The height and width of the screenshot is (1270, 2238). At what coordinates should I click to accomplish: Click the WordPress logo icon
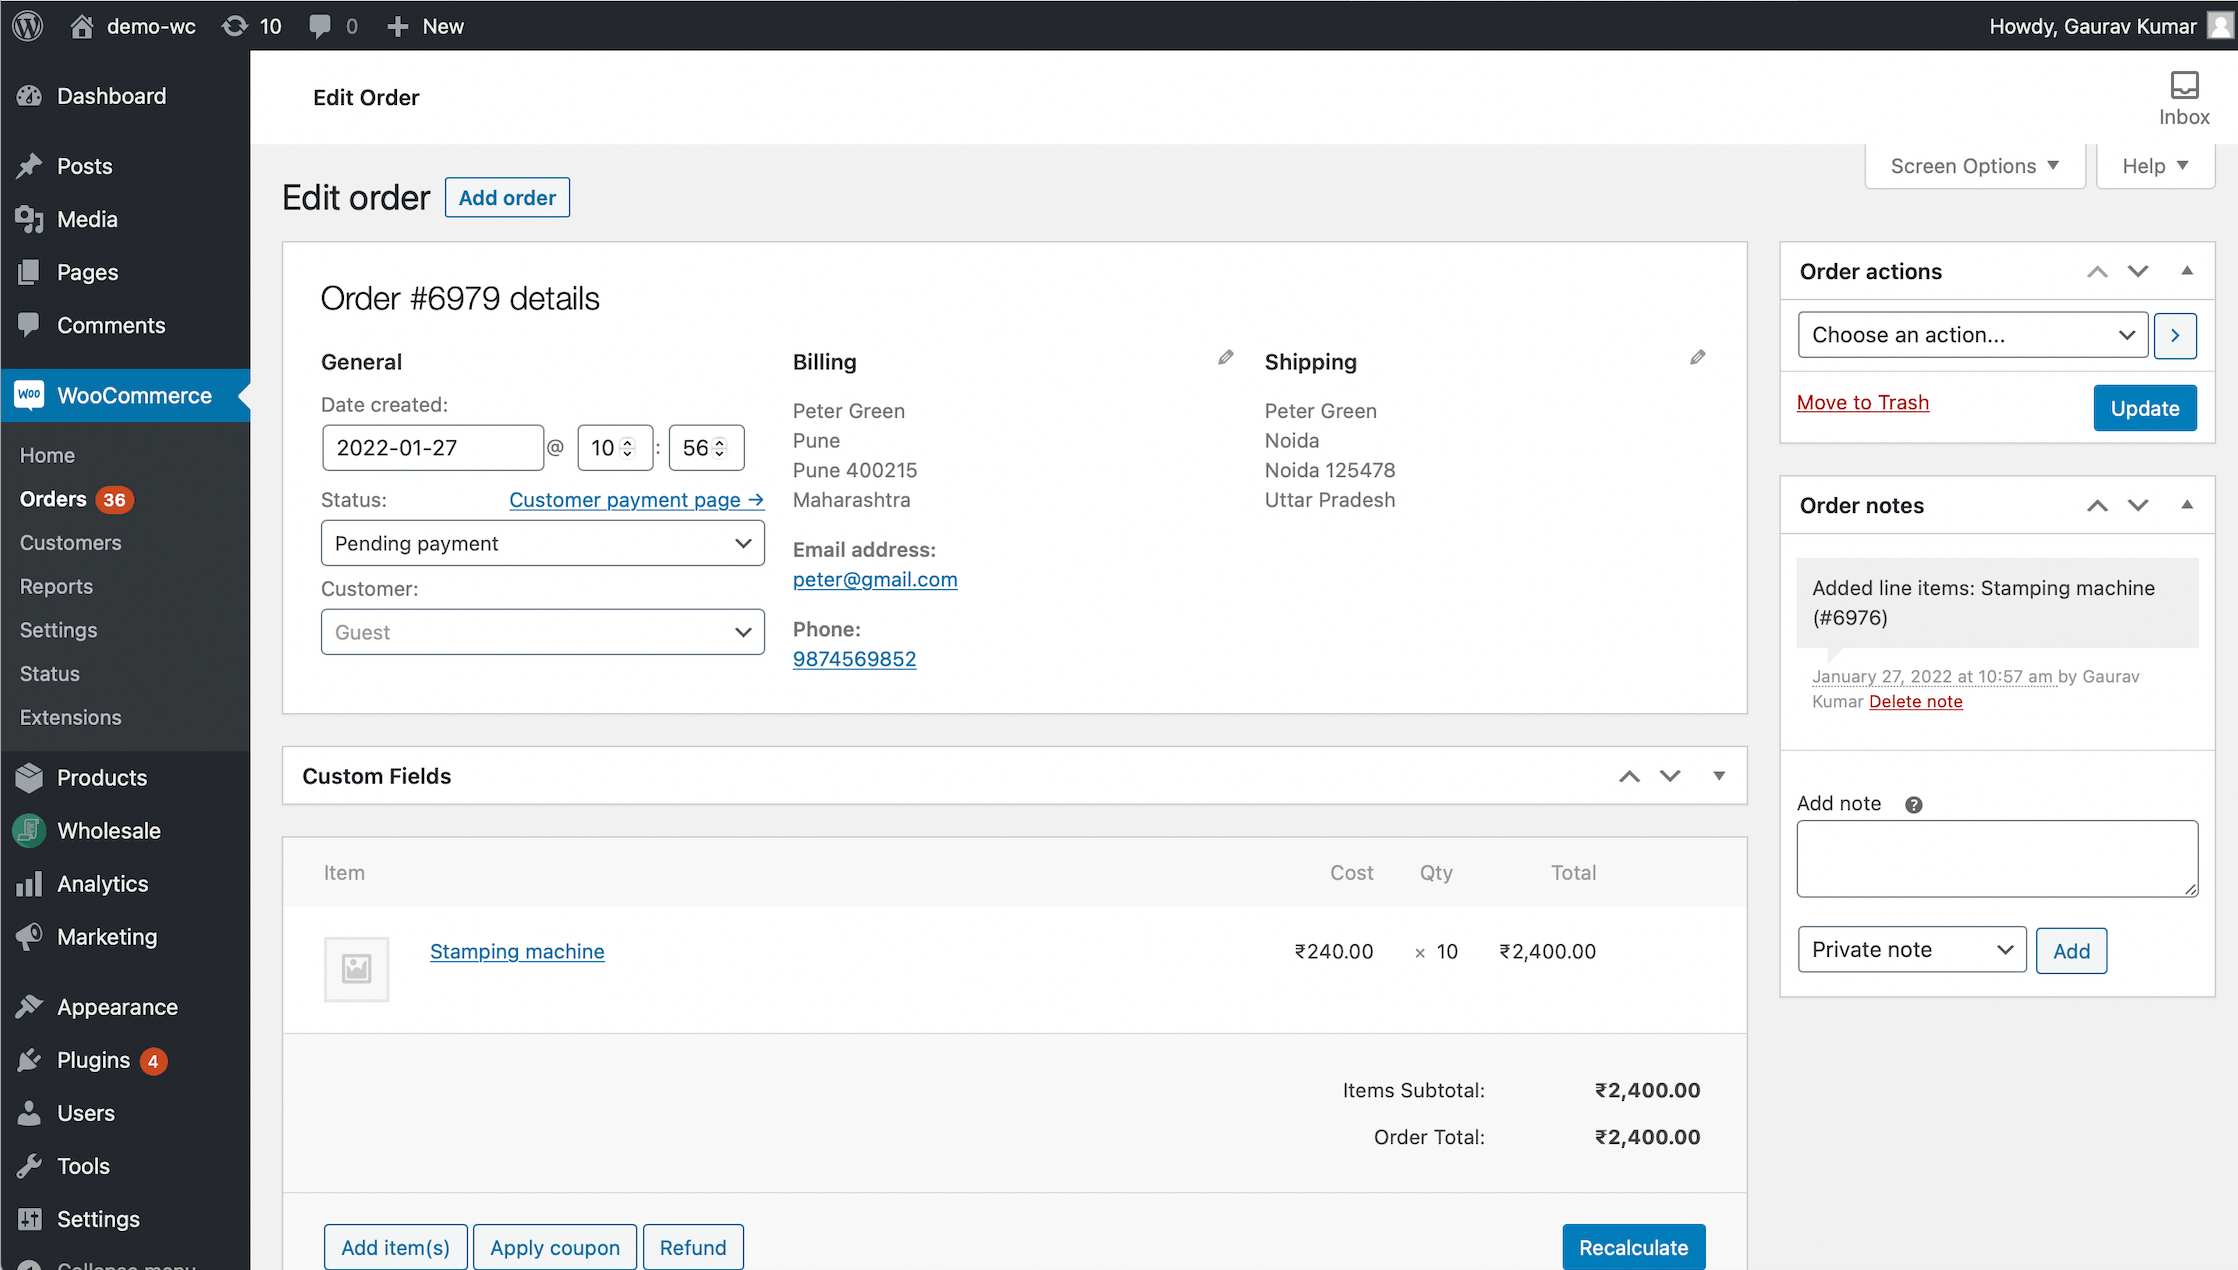(x=28, y=26)
